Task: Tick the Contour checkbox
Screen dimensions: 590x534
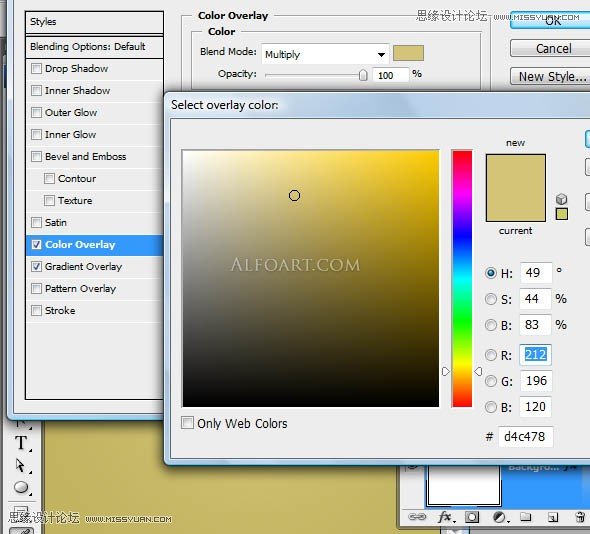Action: (49, 178)
